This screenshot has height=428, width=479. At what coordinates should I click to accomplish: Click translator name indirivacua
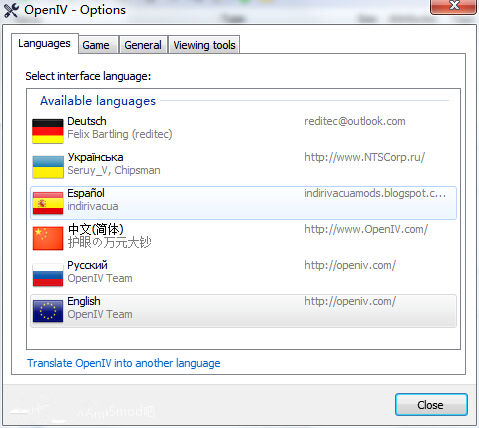93,206
